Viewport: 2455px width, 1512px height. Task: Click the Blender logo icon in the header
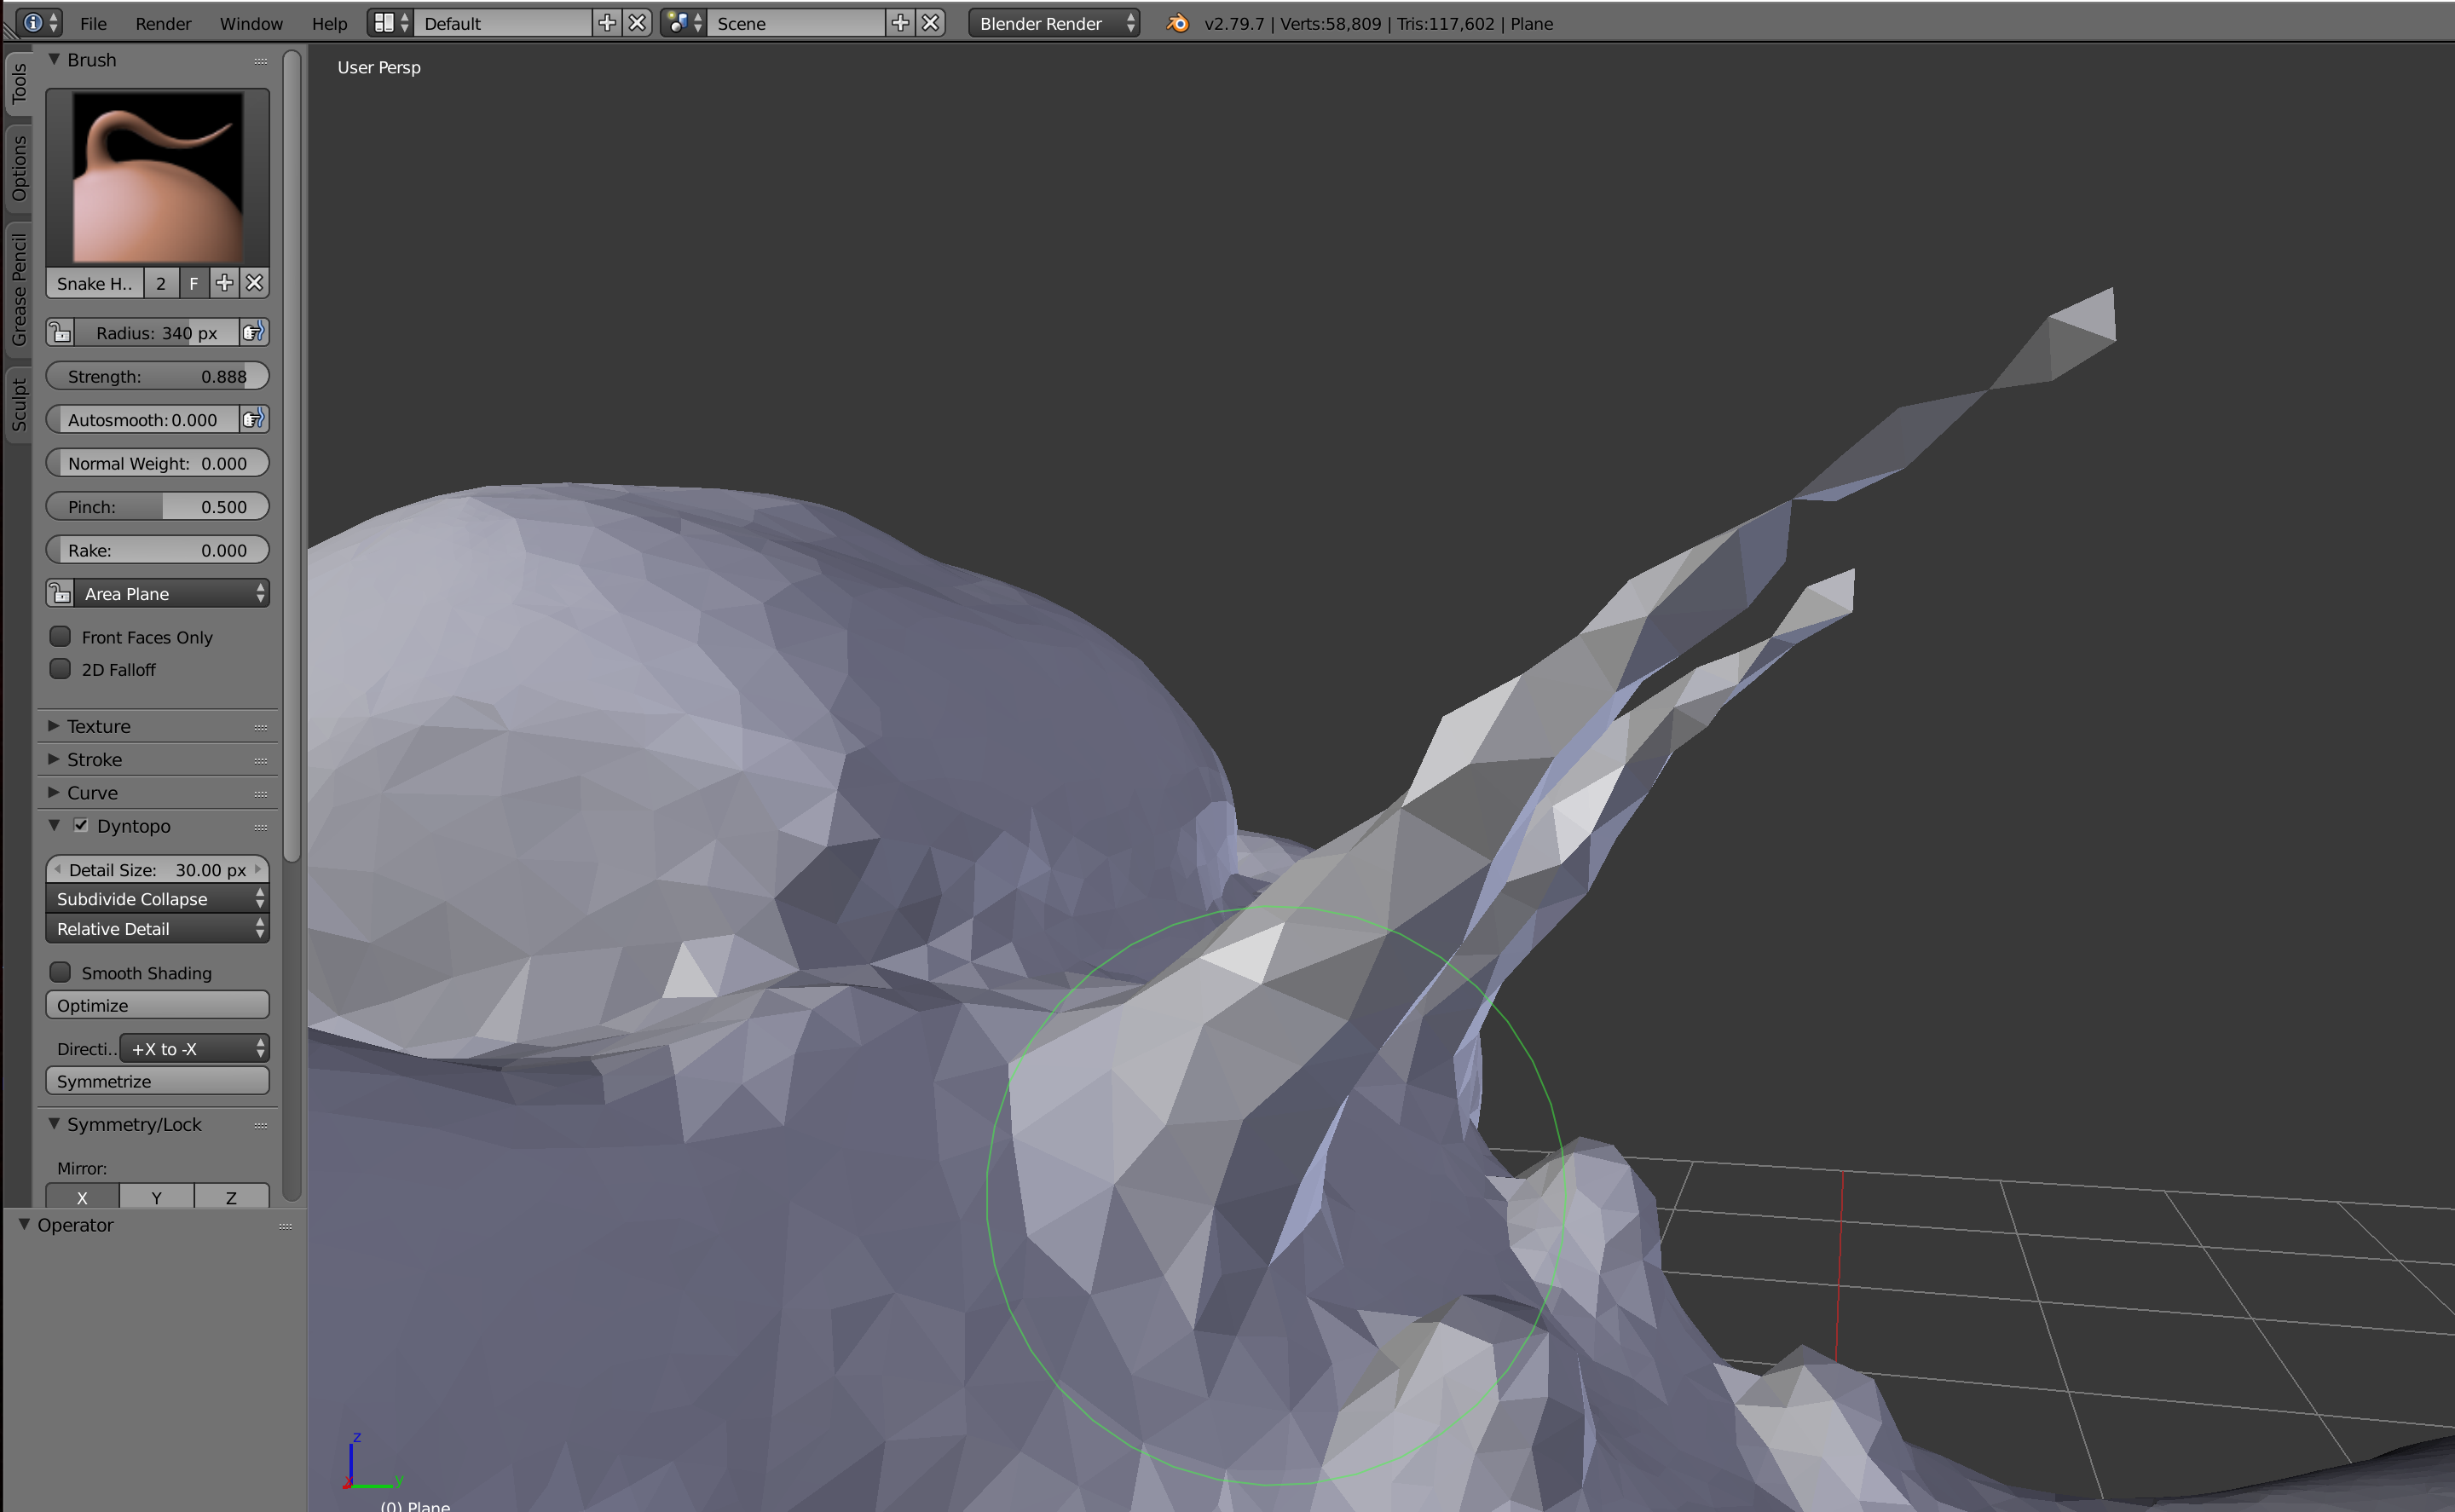tap(1177, 23)
